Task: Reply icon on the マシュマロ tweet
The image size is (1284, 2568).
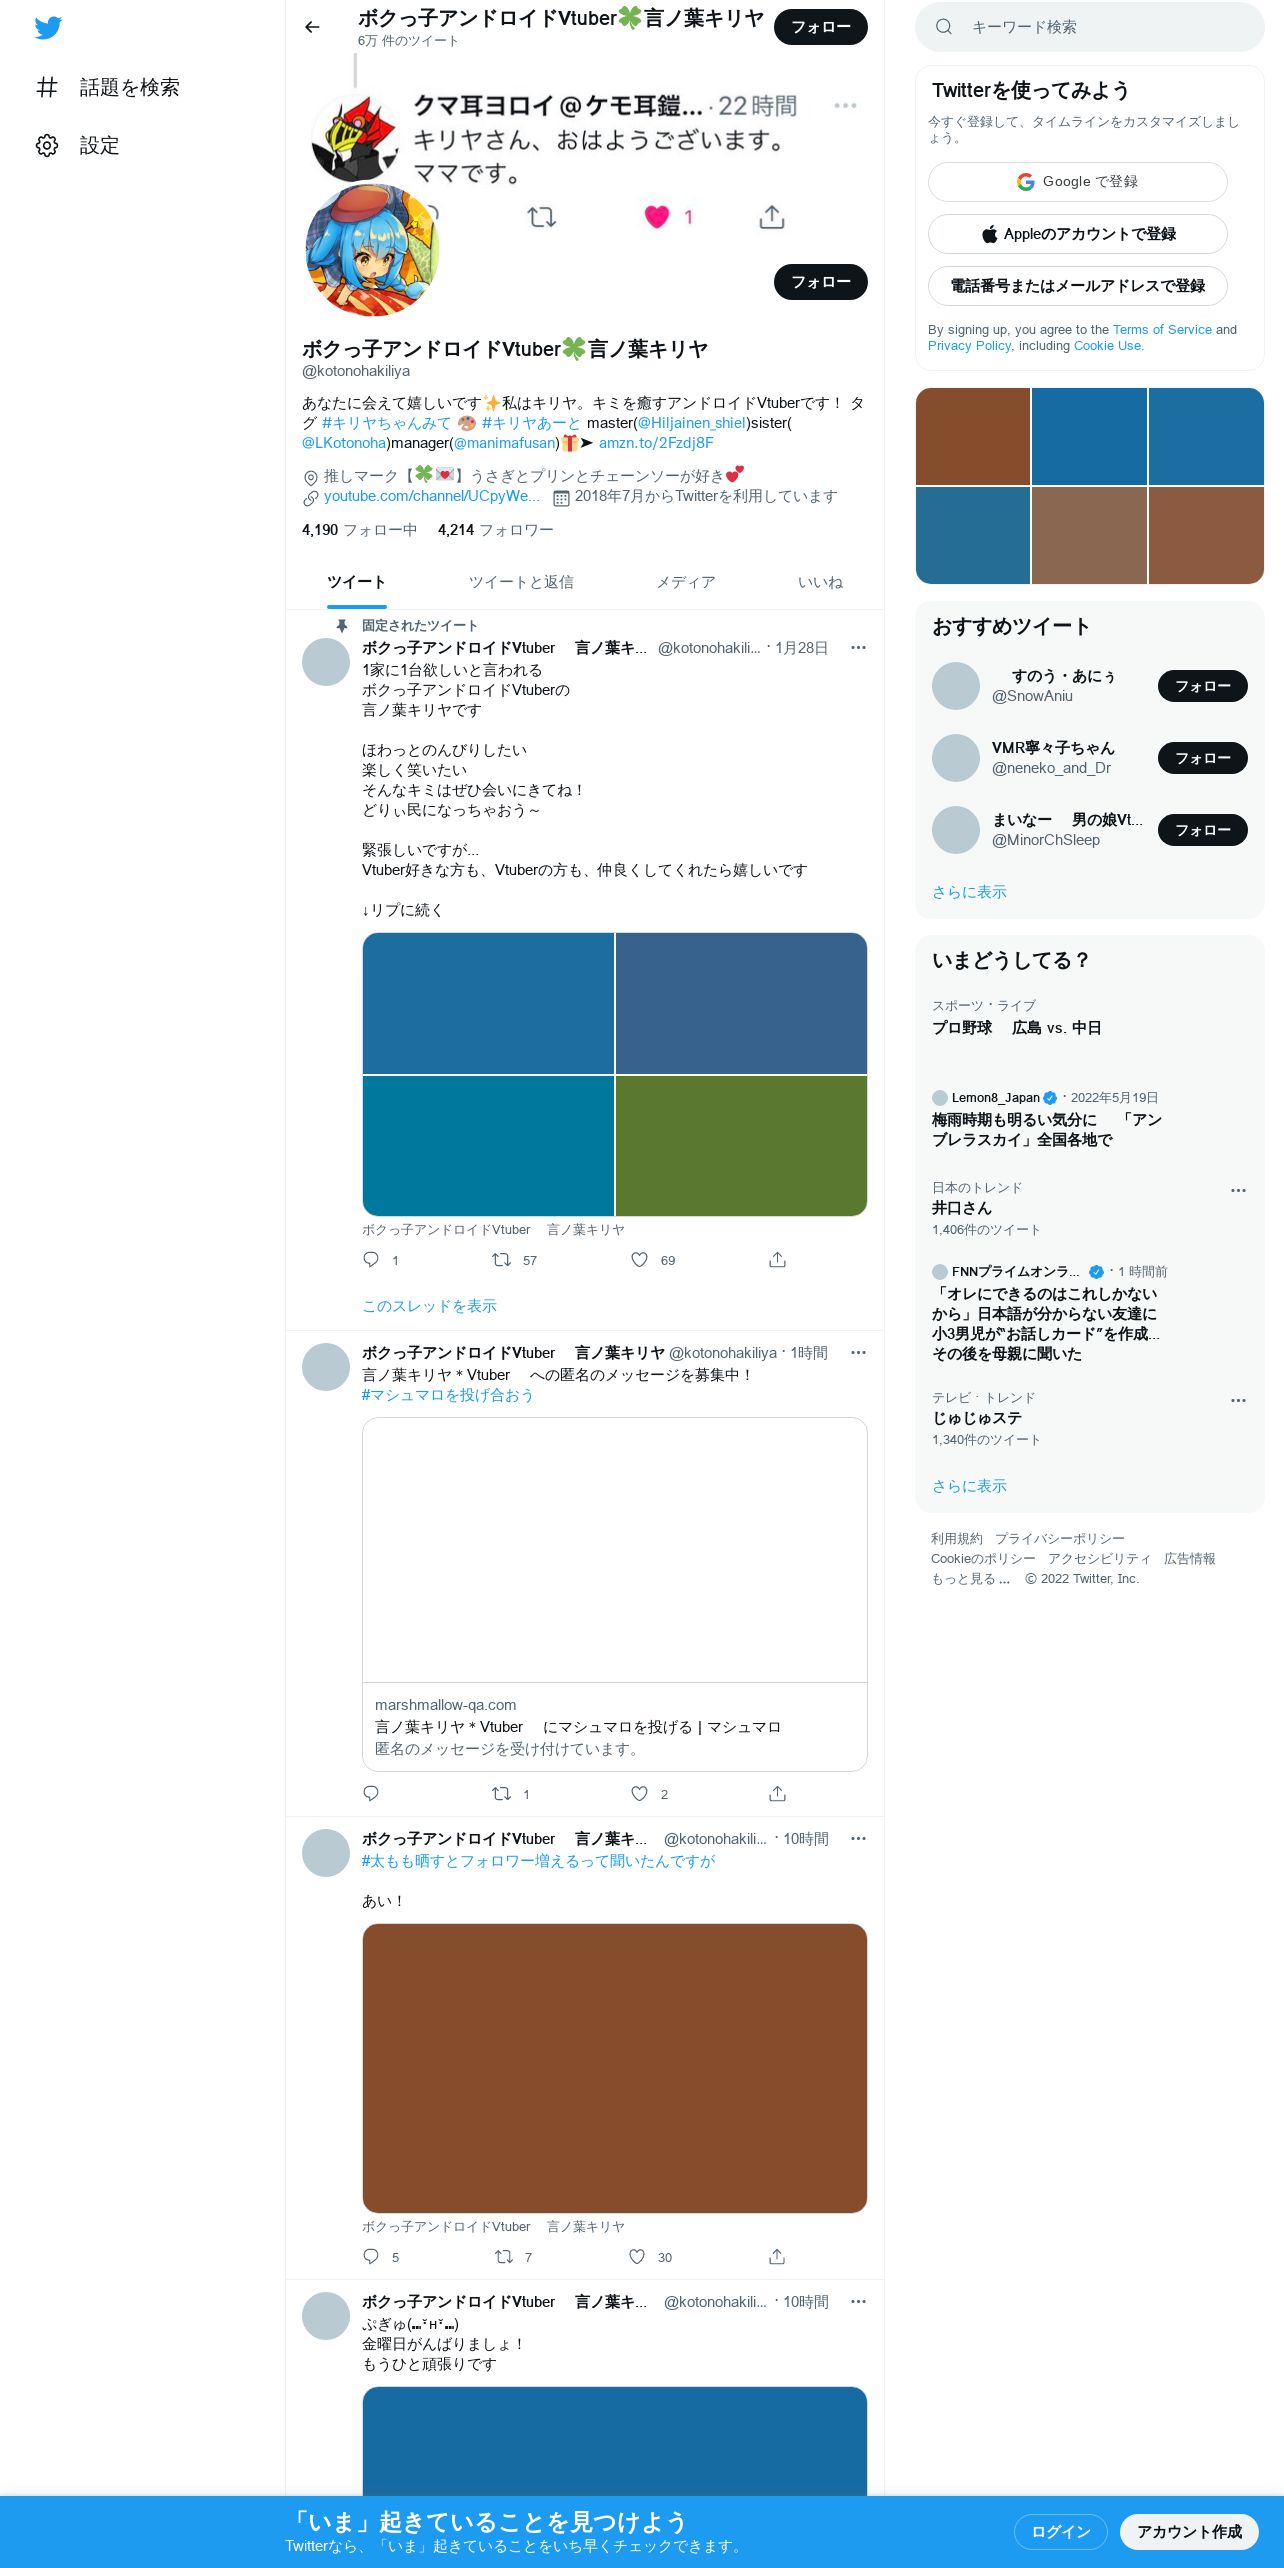Action: (371, 1794)
